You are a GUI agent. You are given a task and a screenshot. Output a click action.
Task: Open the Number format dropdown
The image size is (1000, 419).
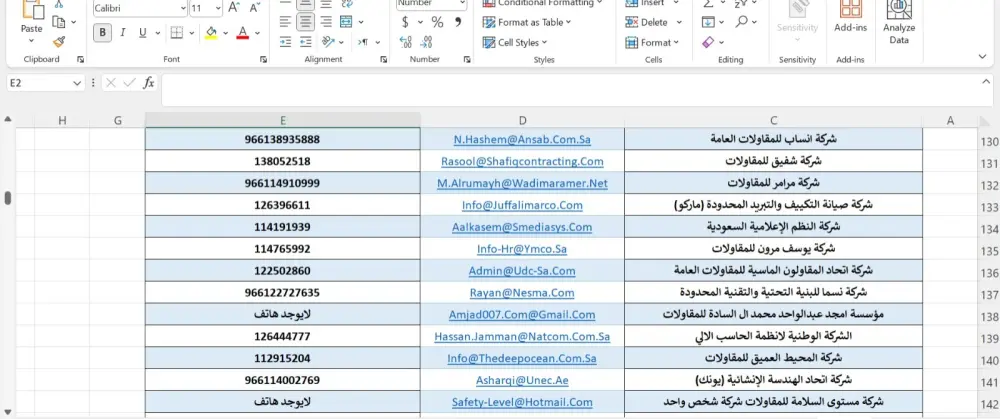(462, 3)
